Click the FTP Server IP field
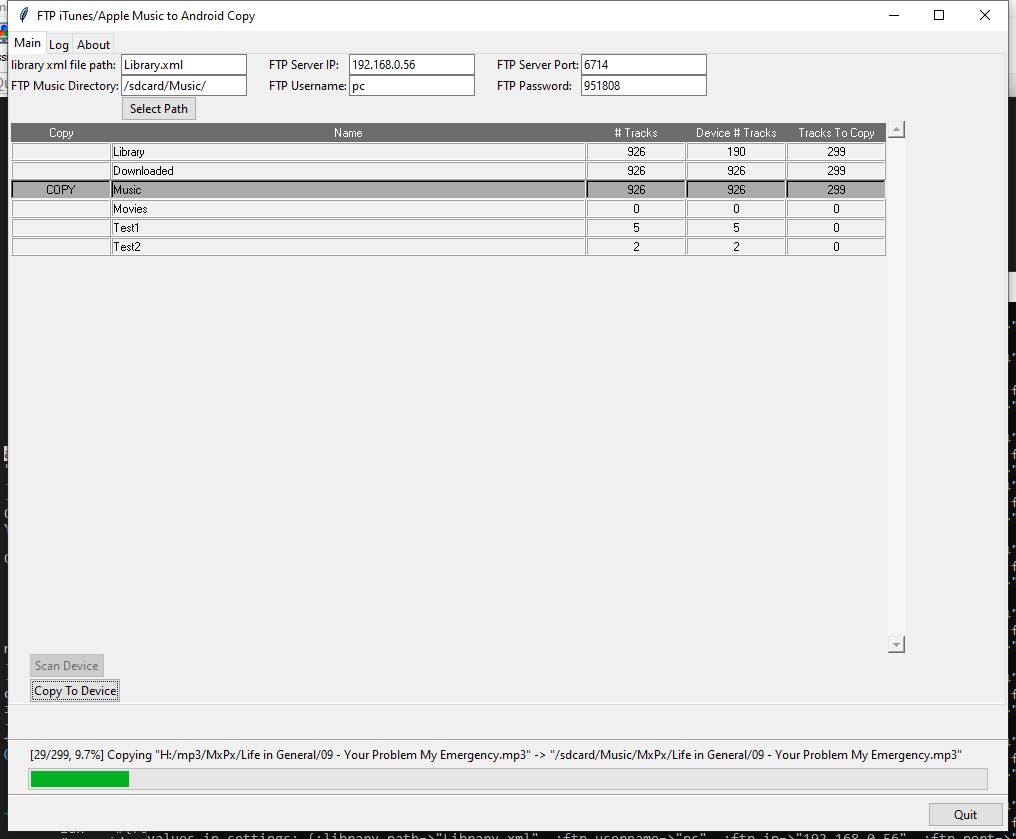Image resolution: width=1016 pixels, height=839 pixels. [x=411, y=63]
